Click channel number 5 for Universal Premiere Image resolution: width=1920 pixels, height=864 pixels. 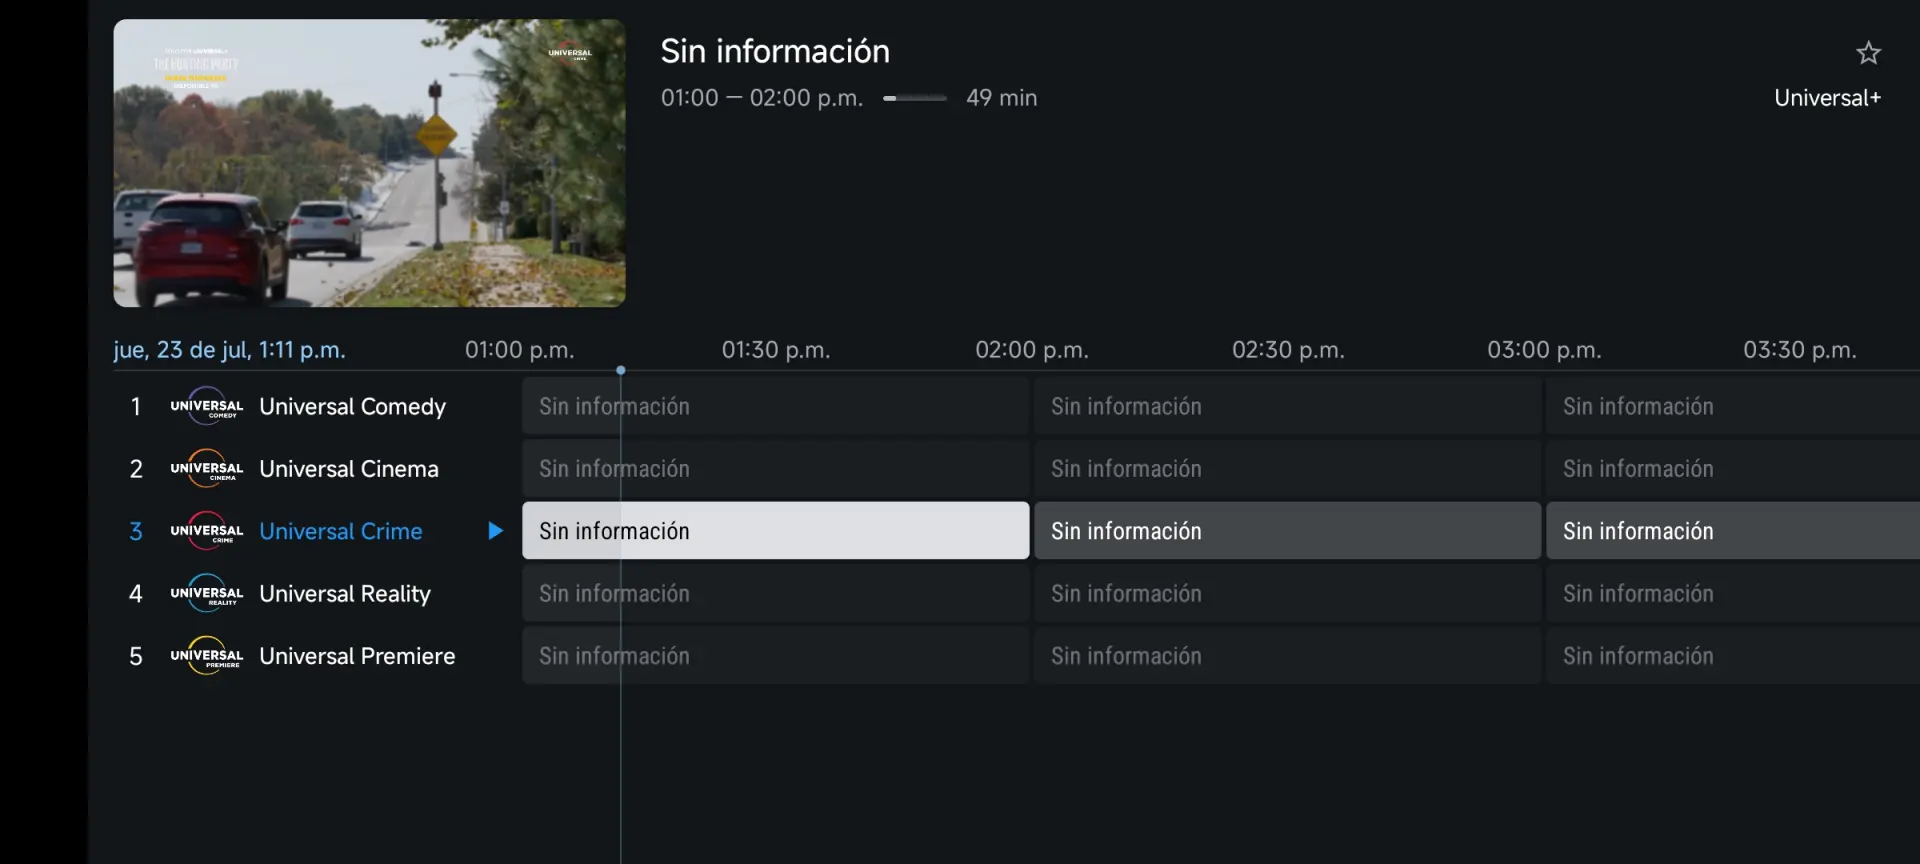coord(136,656)
